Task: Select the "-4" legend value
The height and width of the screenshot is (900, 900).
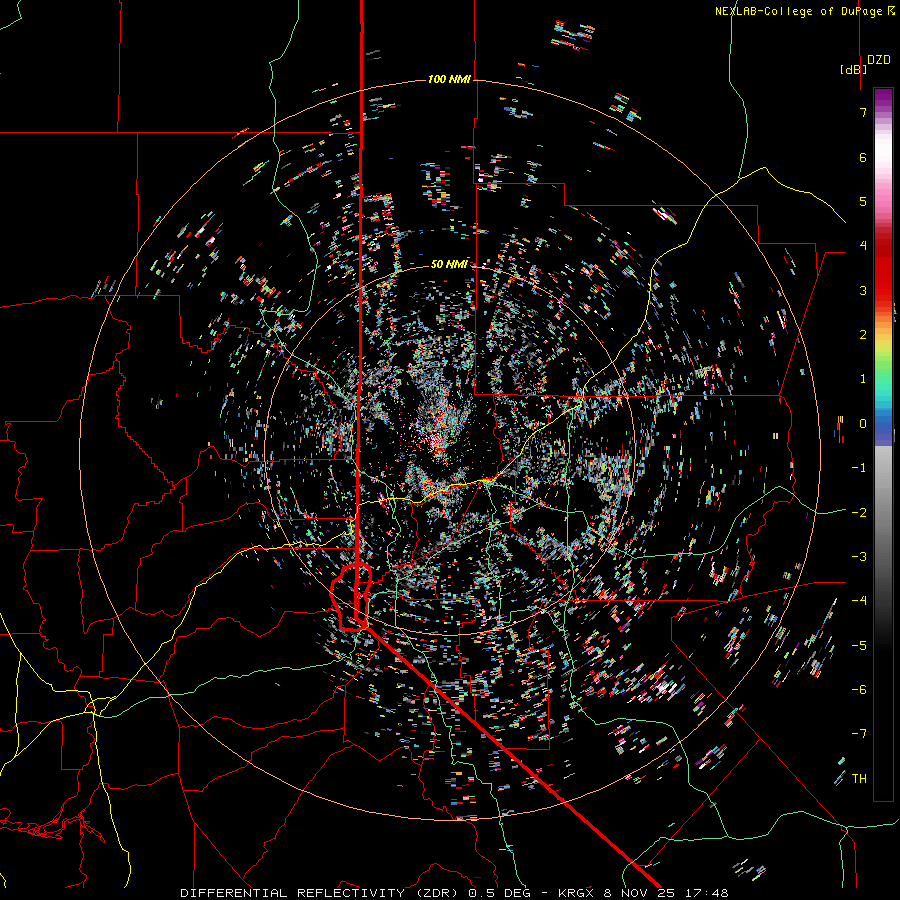Action: pyautogui.click(x=859, y=601)
